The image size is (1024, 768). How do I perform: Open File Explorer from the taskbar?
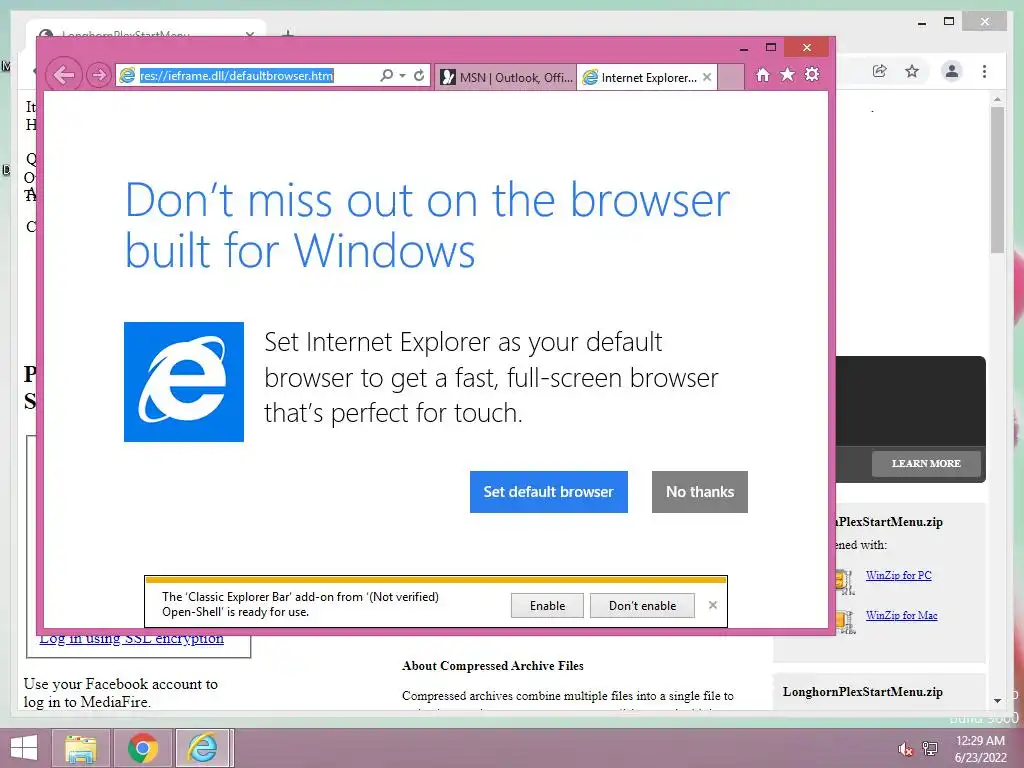coord(81,748)
